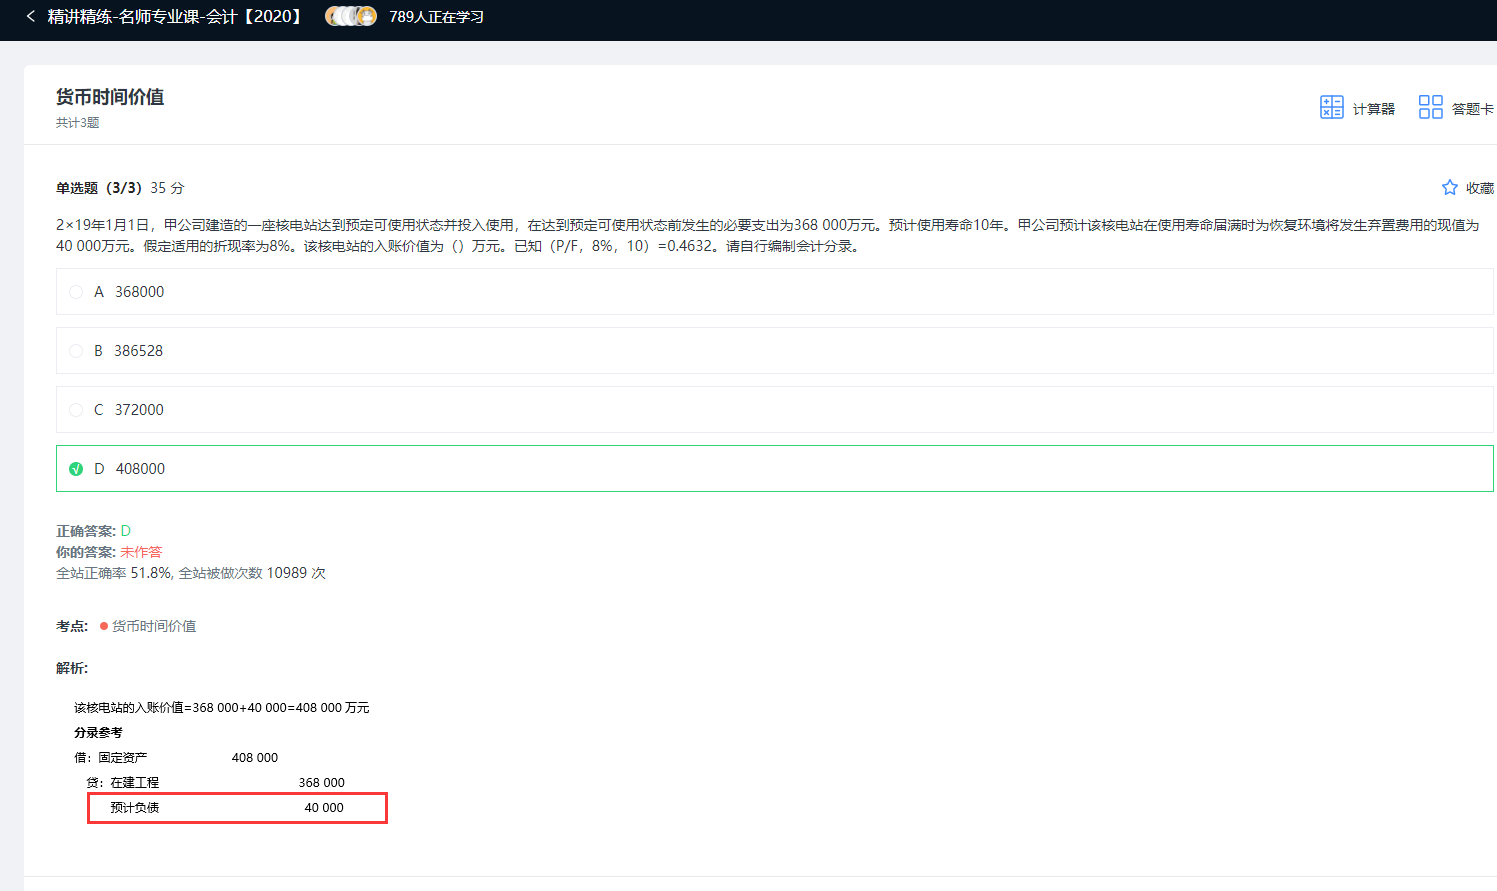Image resolution: width=1497 pixels, height=891 pixels.
Task: Click the 408000 answer text in option D
Action: [x=140, y=469]
